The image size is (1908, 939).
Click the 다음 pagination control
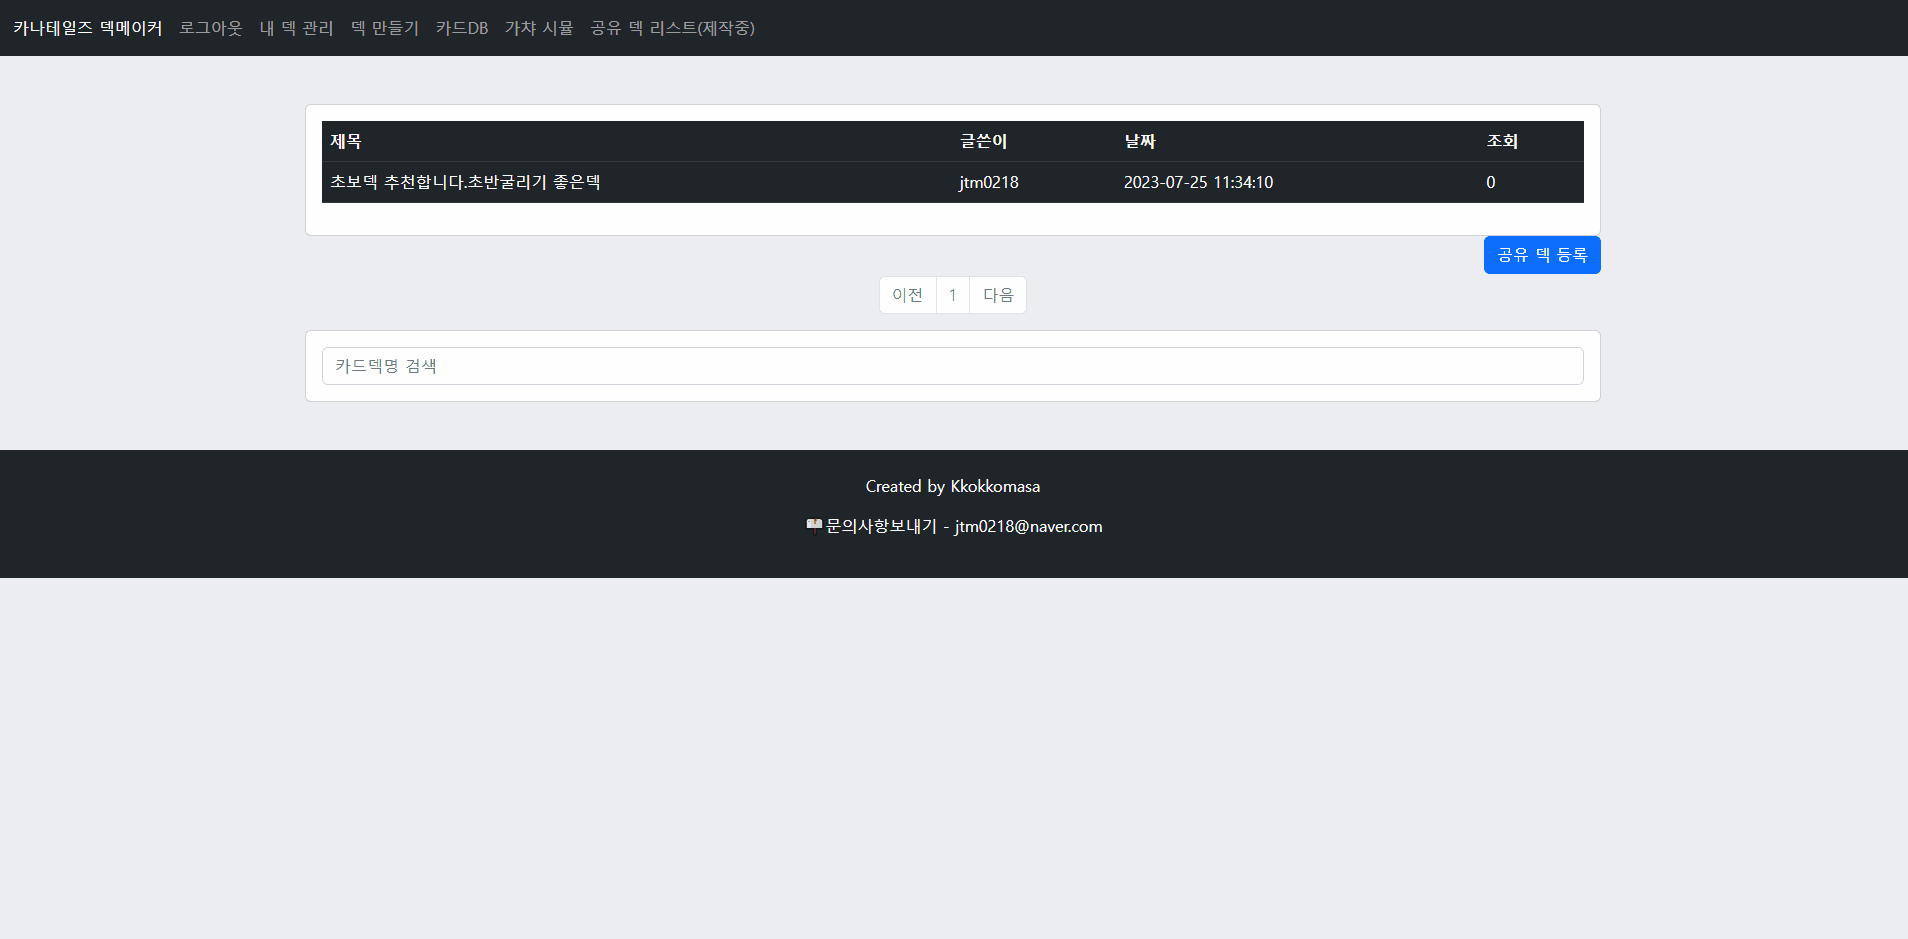[998, 294]
